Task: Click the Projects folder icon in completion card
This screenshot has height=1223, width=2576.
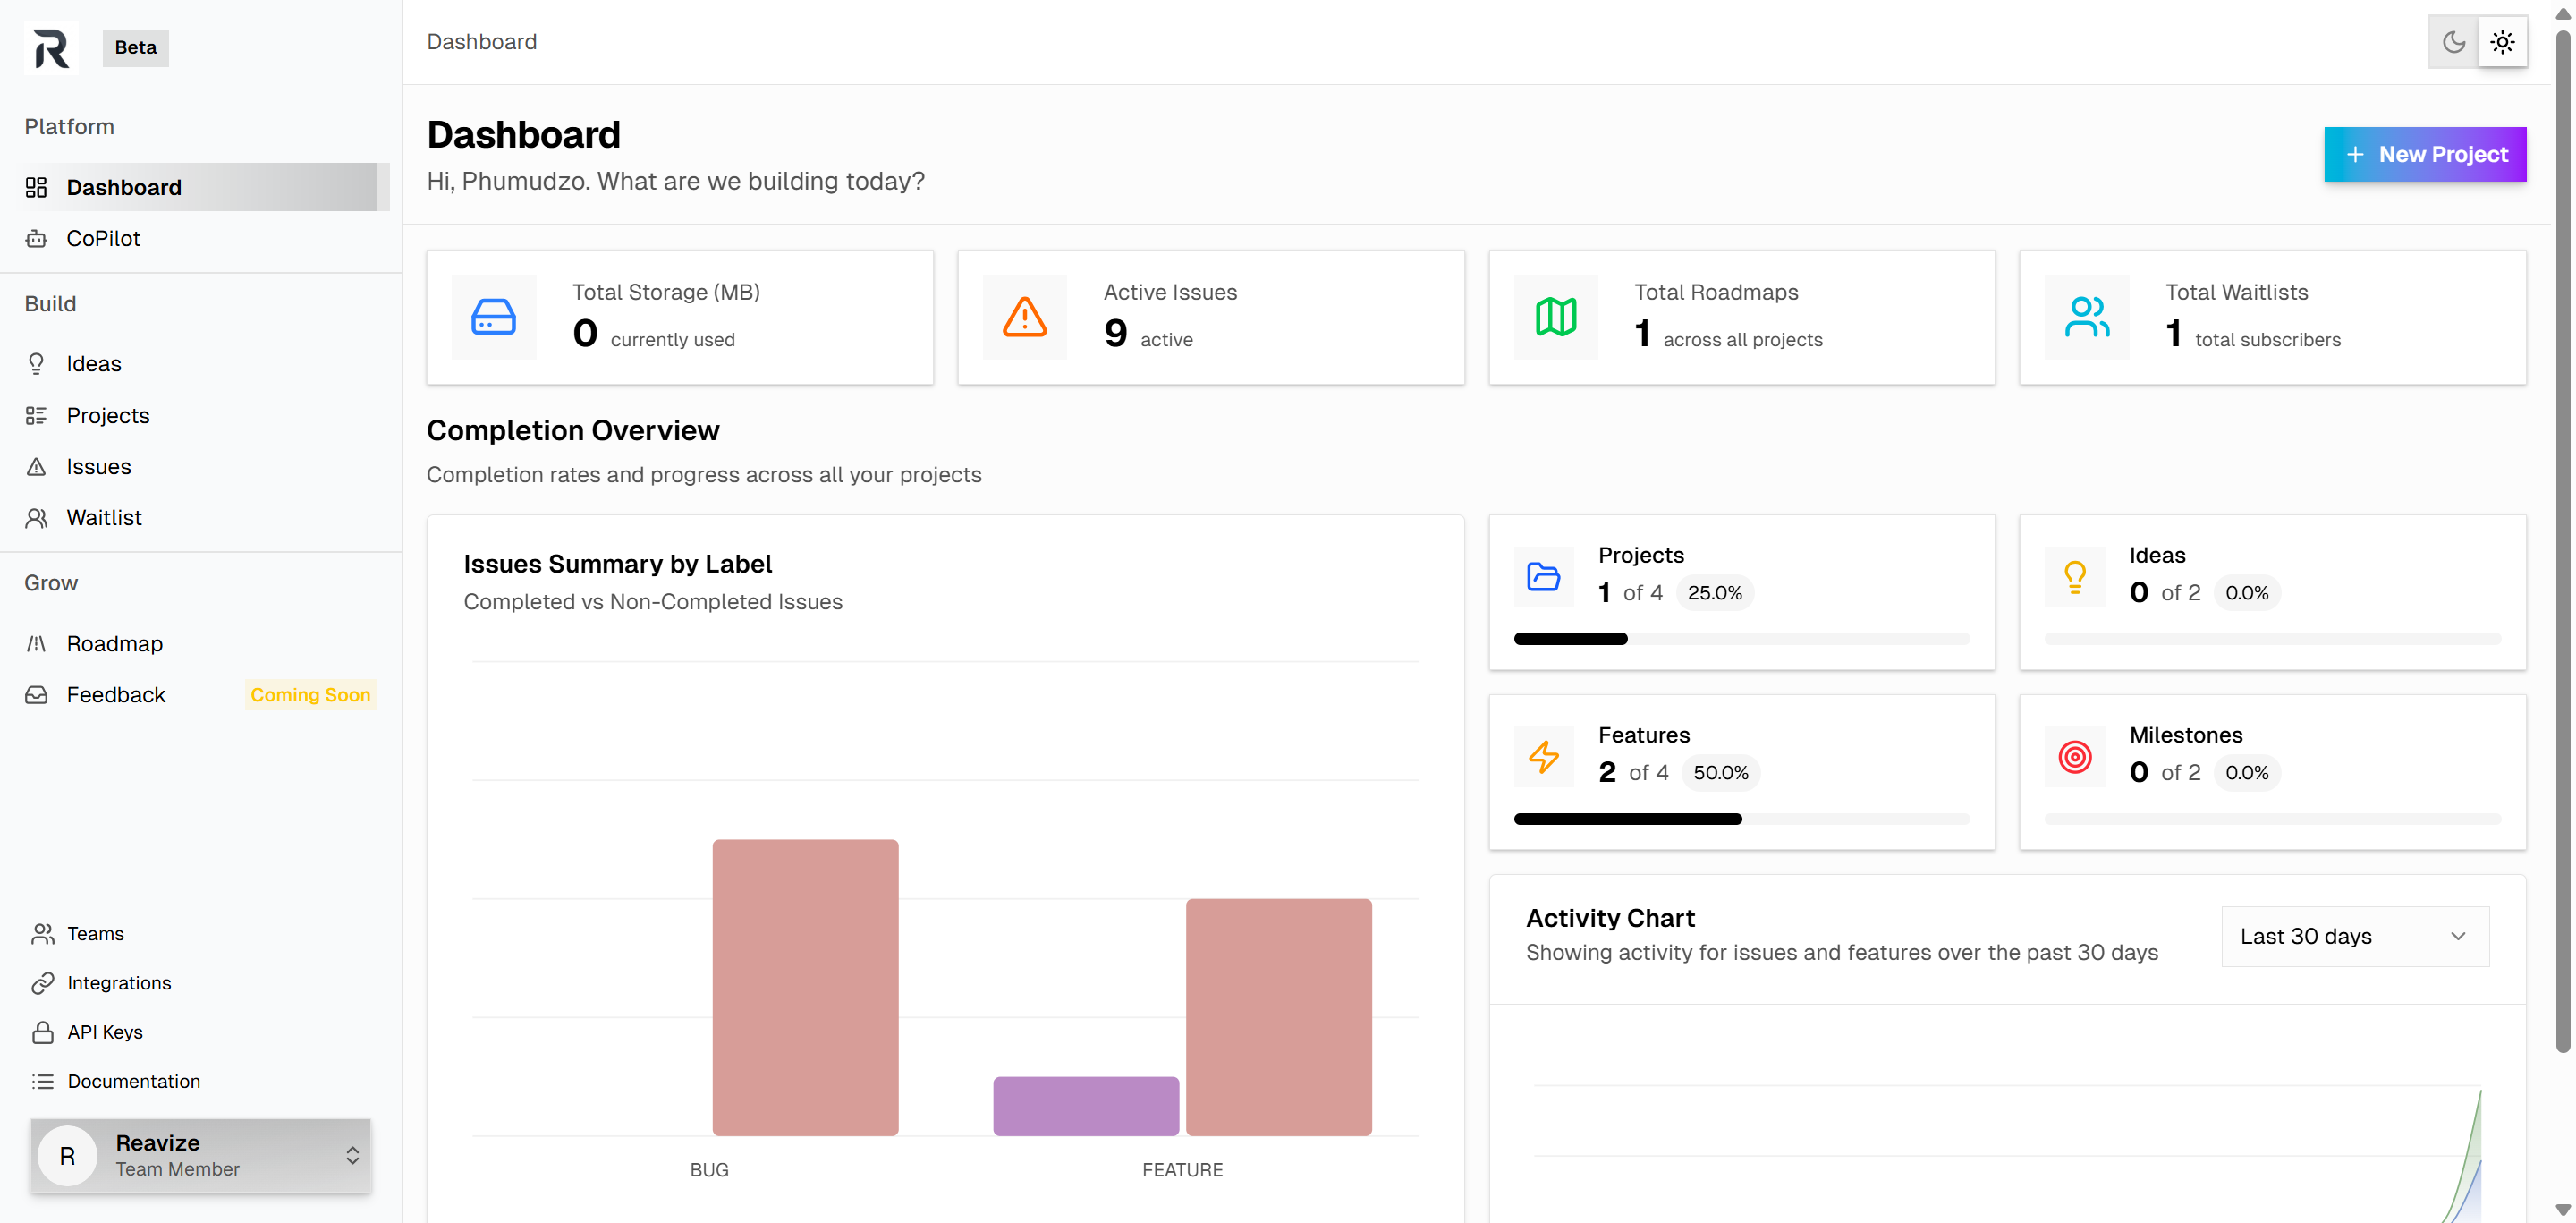Action: point(1543,577)
